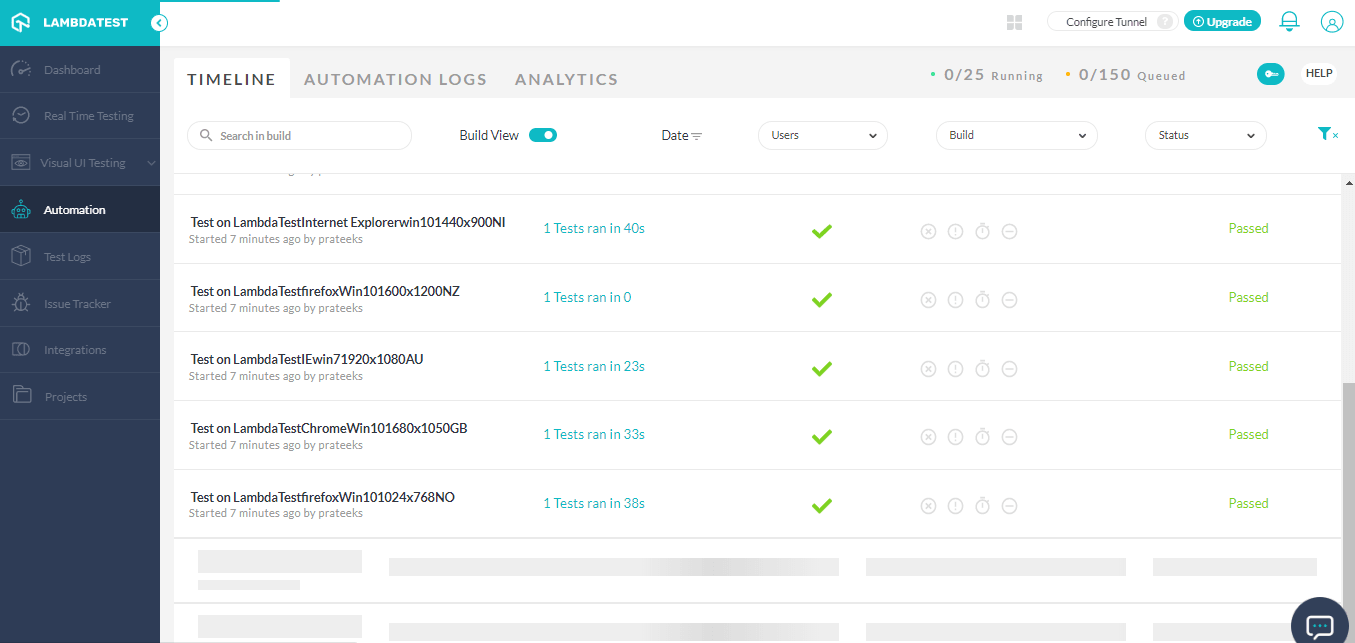This screenshot has height=643, width=1355.
Task: Open the Users dropdown
Action: [822, 135]
